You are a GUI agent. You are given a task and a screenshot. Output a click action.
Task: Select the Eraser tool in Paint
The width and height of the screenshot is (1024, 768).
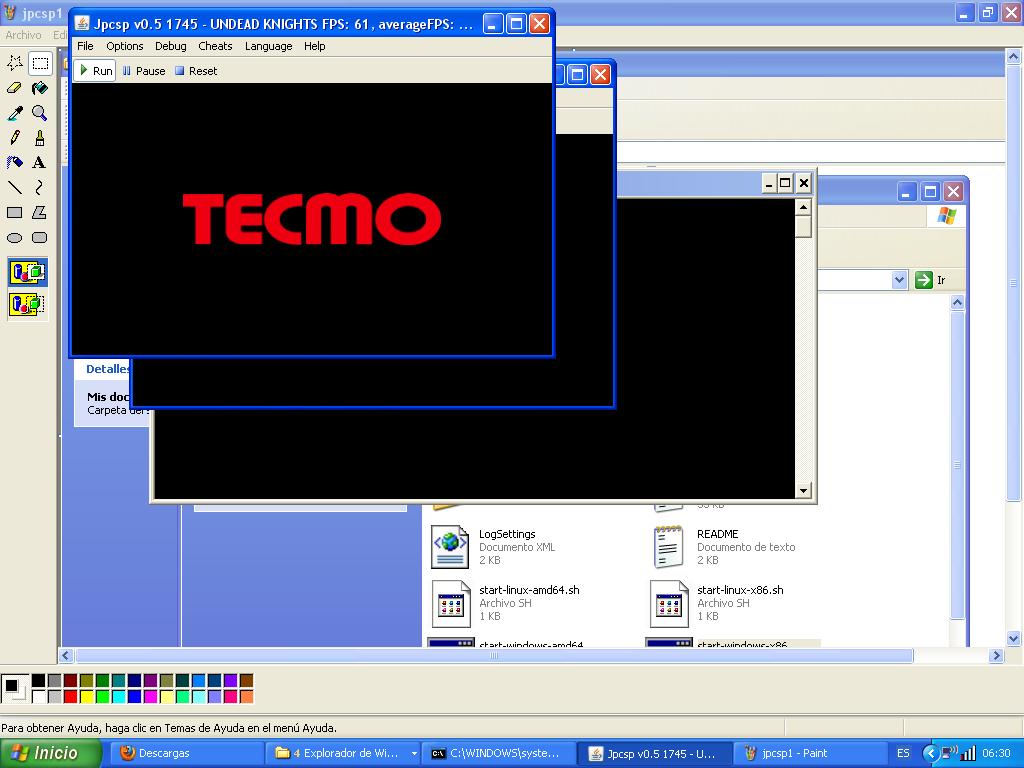pyautogui.click(x=15, y=88)
